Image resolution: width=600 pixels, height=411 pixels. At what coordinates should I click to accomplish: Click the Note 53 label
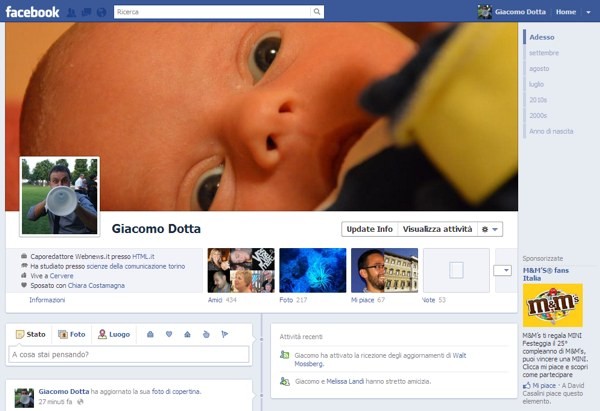pyautogui.click(x=434, y=300)
